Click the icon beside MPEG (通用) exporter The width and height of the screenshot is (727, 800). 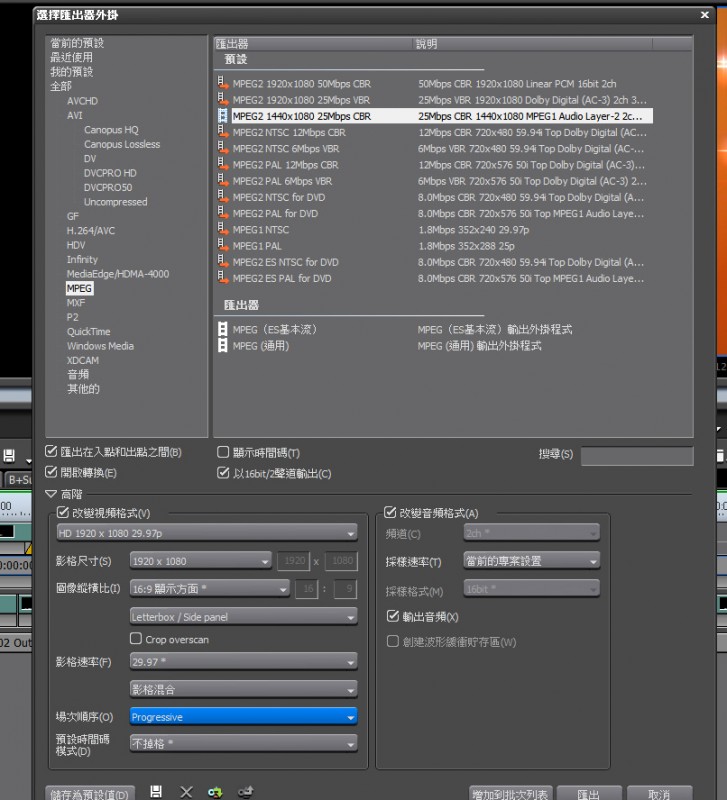click(223, 345)
